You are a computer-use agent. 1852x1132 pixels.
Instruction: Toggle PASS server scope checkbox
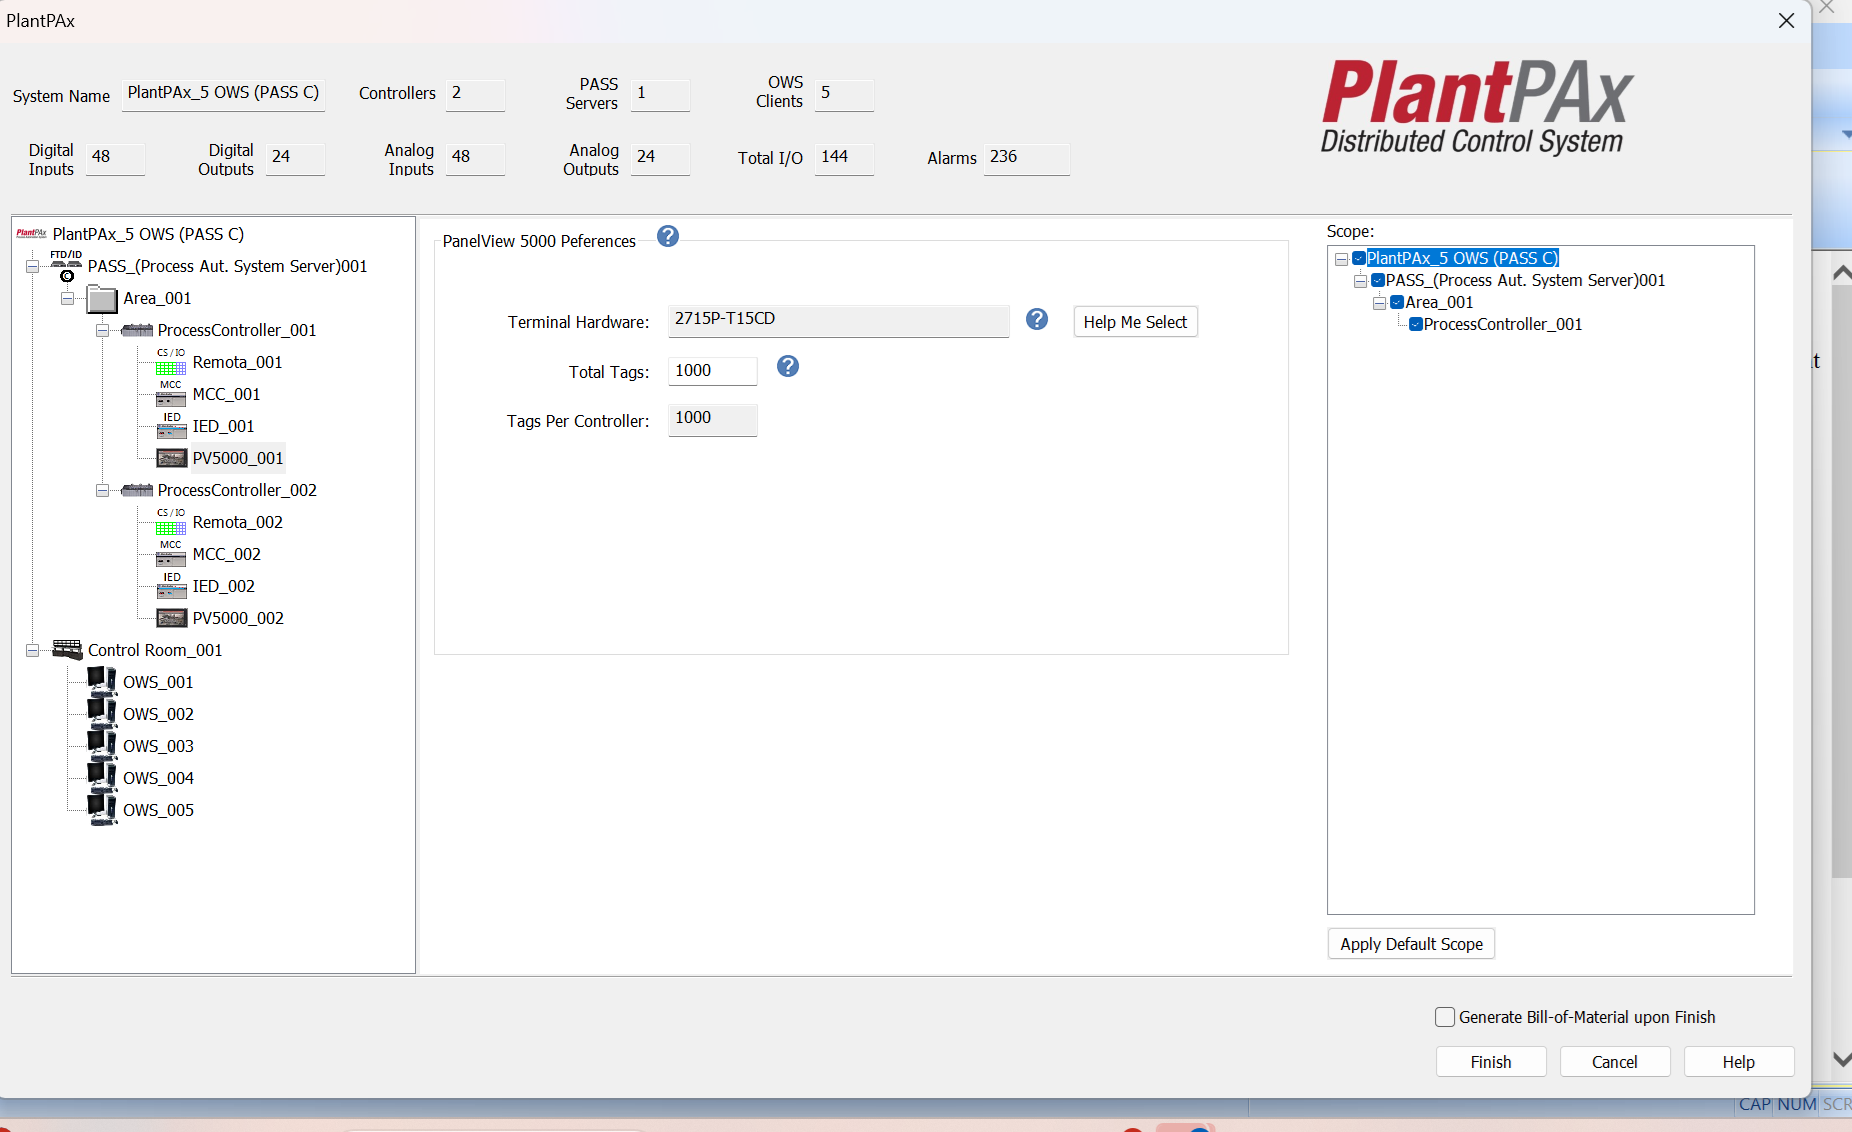click(1378, 280)
